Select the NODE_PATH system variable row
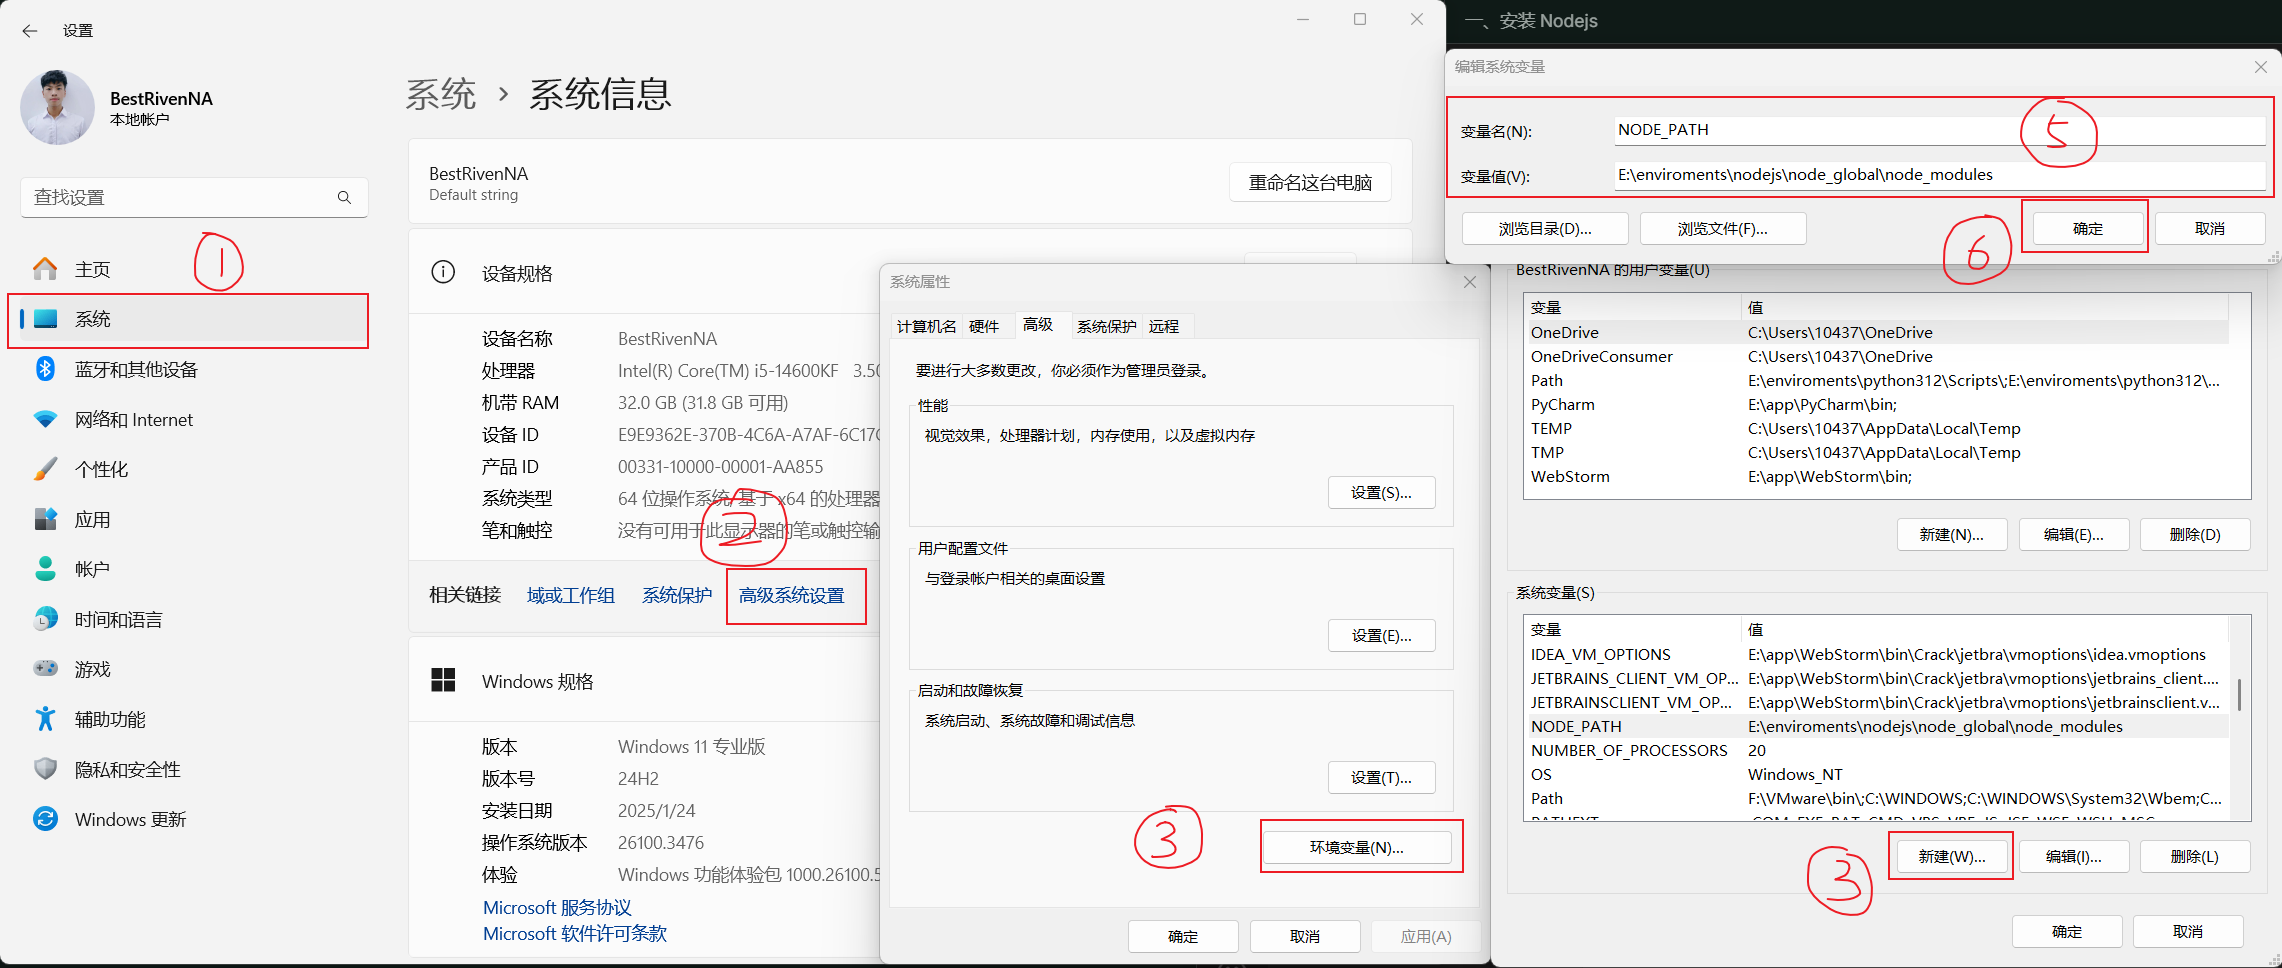Viewport: 2282px width, 968px height. tap(1576, 726)
